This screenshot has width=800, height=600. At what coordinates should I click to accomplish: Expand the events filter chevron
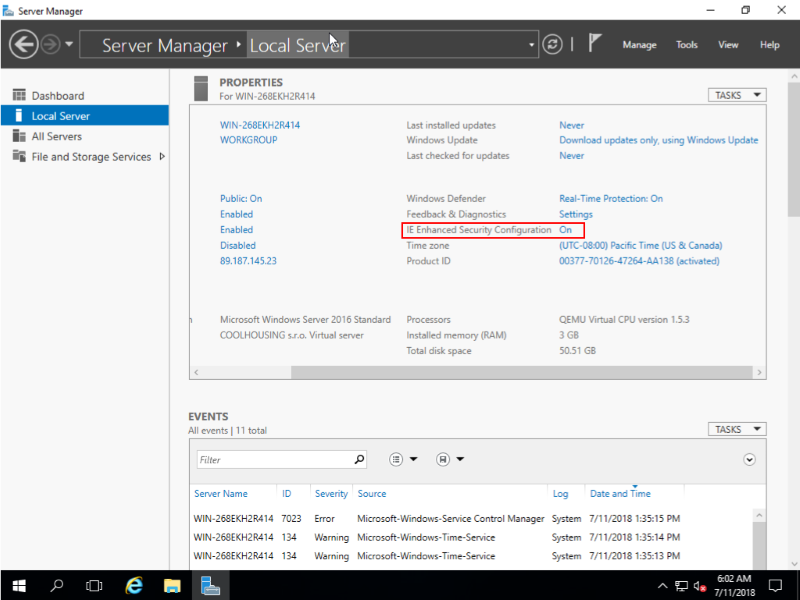[x=749, y=460]
